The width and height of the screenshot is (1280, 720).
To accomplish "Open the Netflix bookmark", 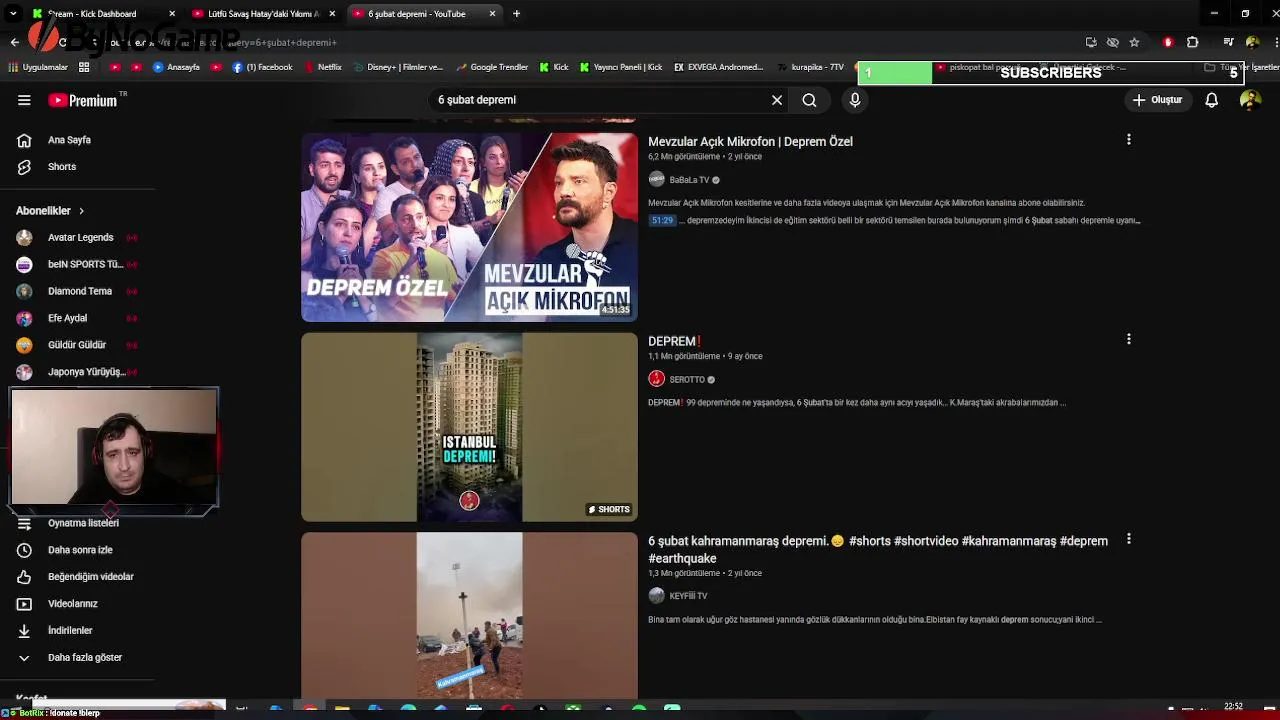I will pyautogui.click(x=323, y=67).
